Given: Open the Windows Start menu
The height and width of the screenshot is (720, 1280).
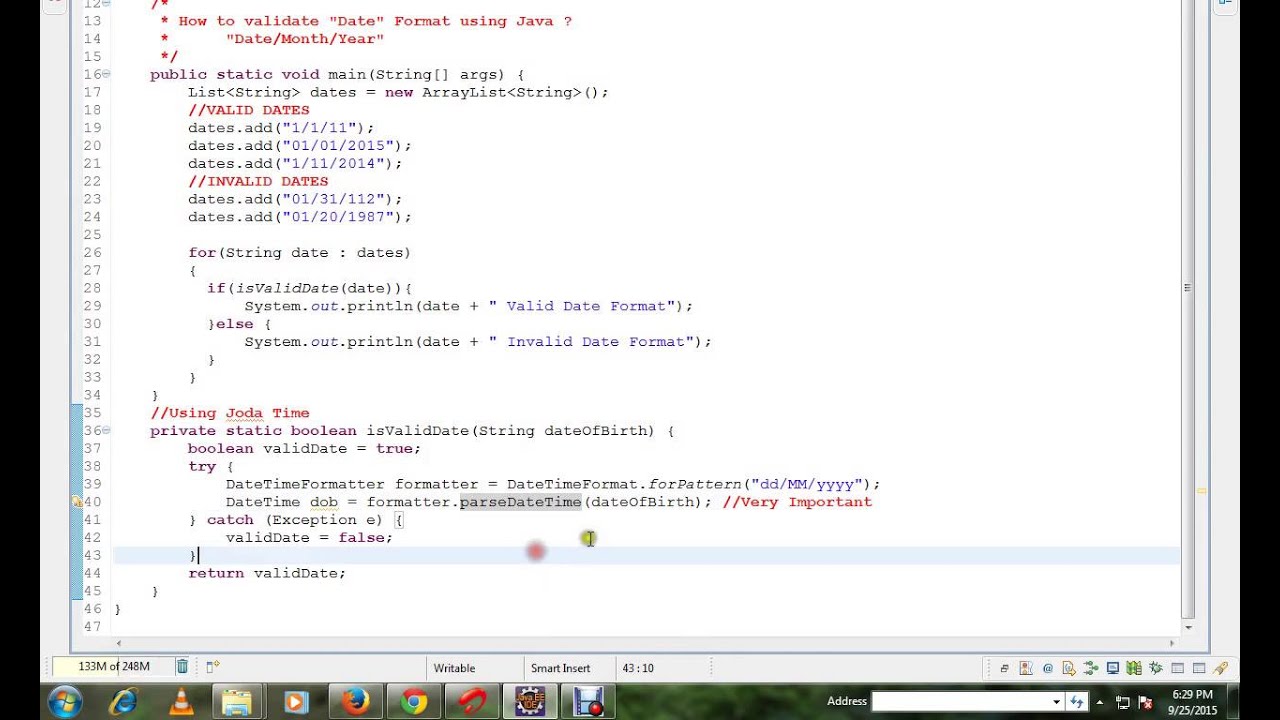Looking at the screenshot, I should pos(64,701).
